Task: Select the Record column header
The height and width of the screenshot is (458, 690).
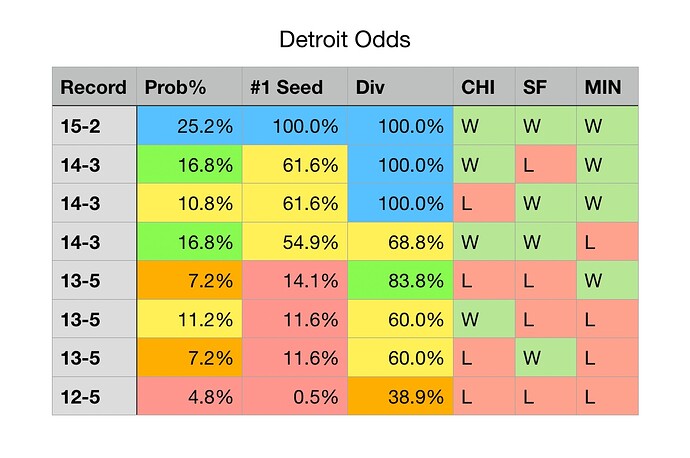Action: [x=94, y=87]
